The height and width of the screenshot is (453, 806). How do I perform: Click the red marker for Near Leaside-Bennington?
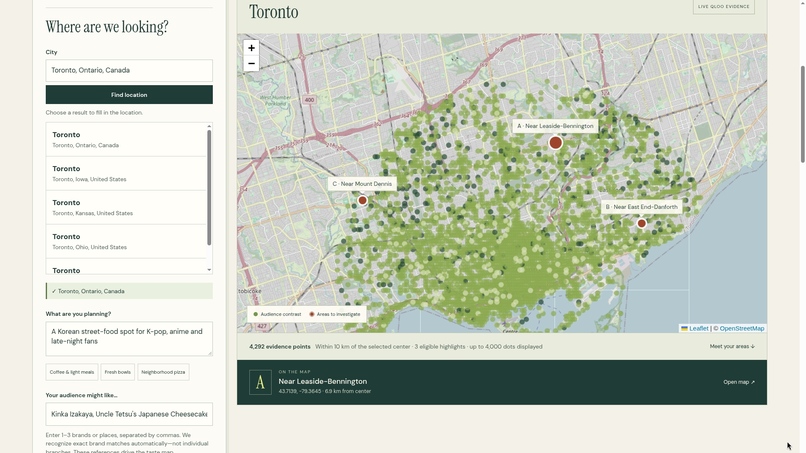click(555, 143)
